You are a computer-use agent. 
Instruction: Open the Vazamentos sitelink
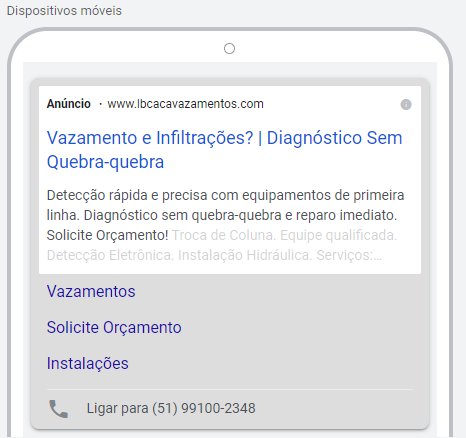pyautogui.click(x=91, y=291)
